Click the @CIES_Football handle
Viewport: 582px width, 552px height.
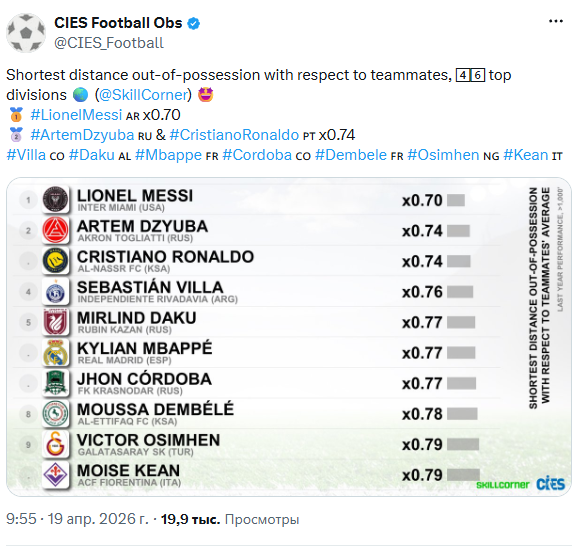point(109,43)
